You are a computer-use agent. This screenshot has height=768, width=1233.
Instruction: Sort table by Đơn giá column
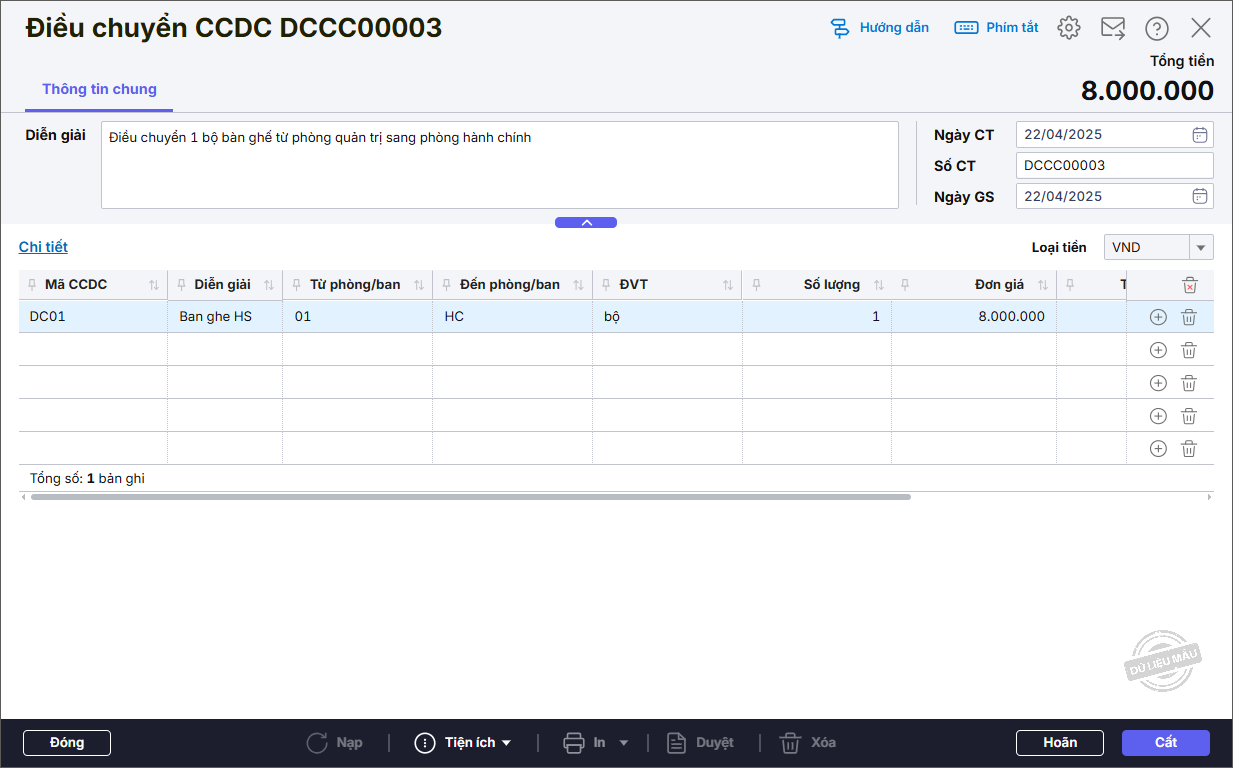(x=1043, y=285)
